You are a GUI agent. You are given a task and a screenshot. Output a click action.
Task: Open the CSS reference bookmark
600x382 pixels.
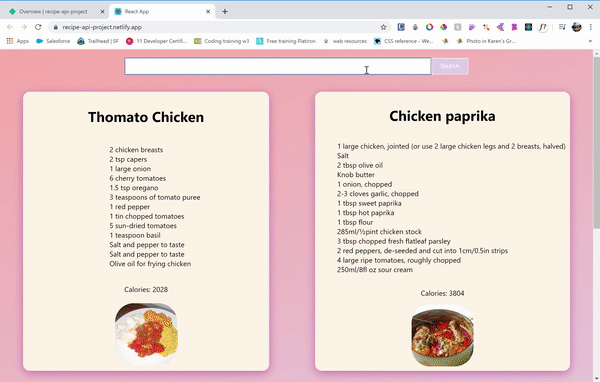(x=403, y=41)
